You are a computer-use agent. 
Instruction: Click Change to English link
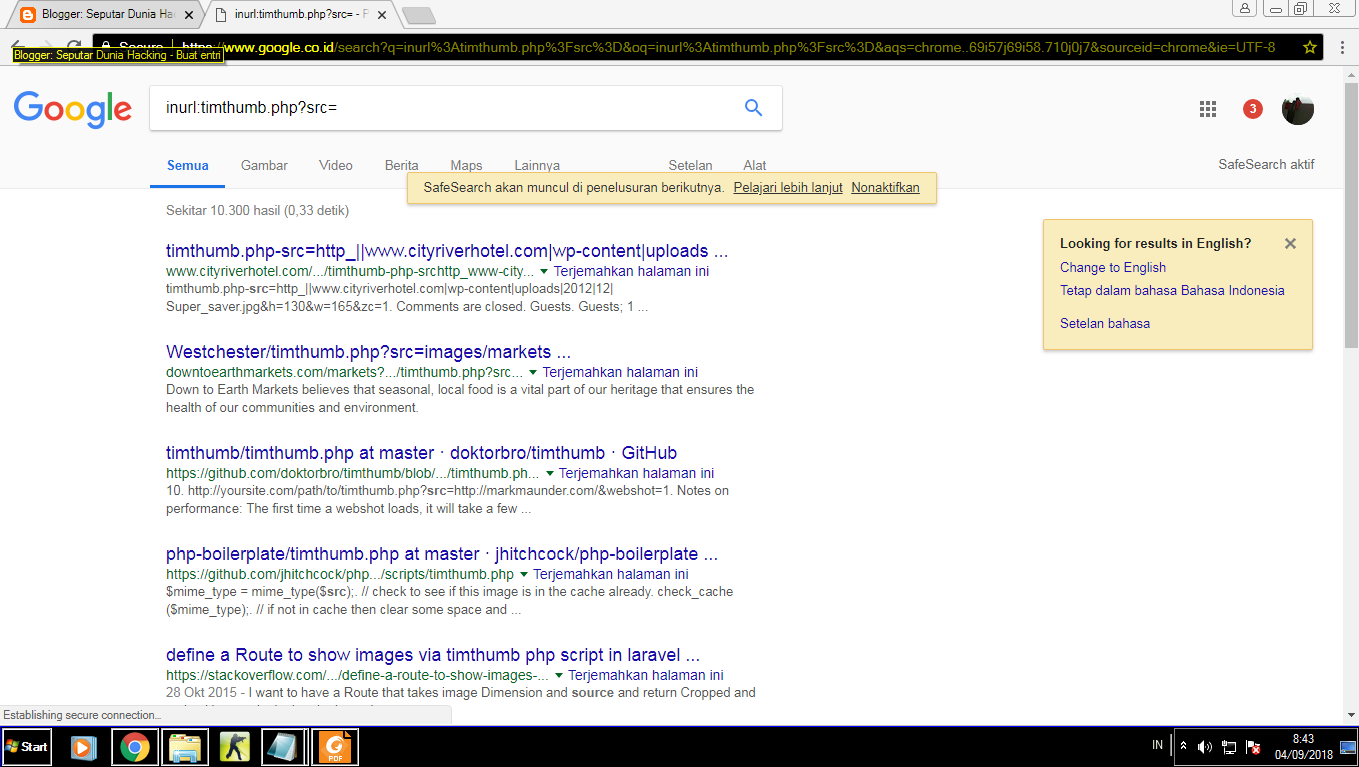pos(1113,267)
